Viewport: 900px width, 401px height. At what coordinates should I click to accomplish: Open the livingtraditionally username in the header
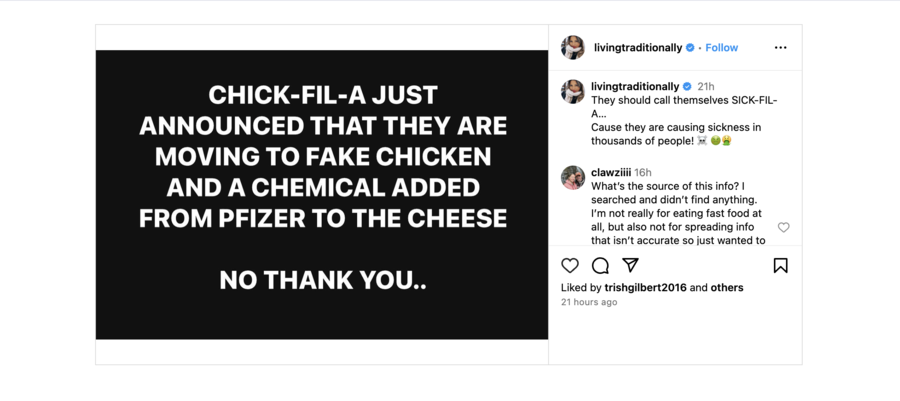(637, 47)
